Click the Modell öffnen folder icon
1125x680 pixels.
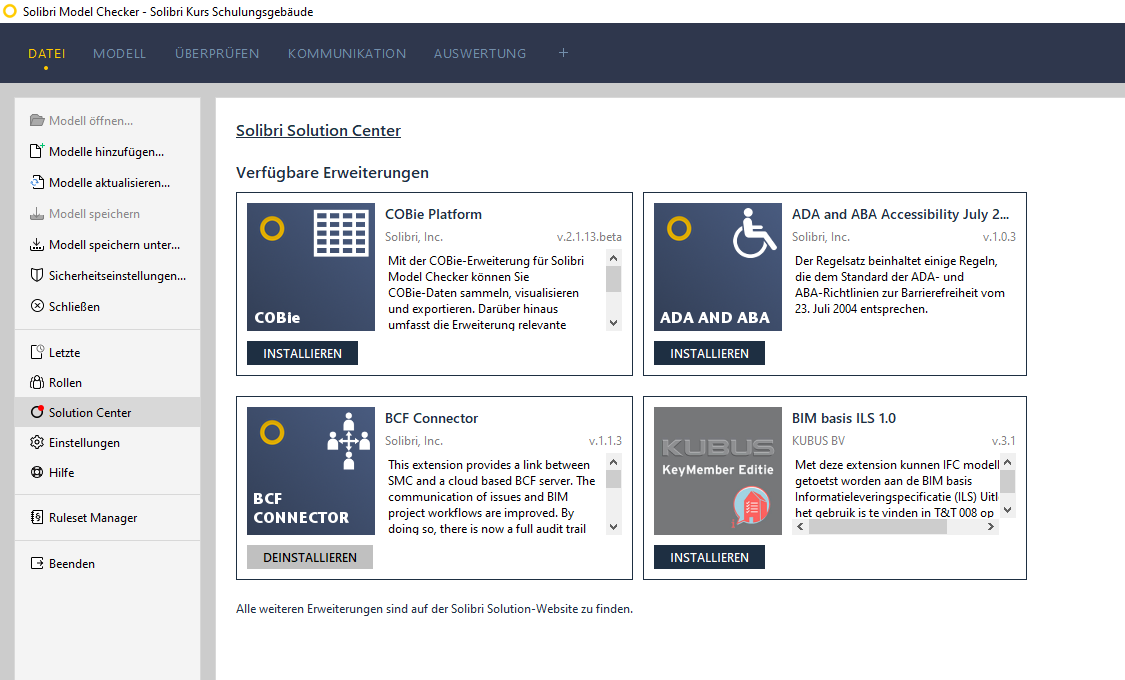click(x=37, y=121)
